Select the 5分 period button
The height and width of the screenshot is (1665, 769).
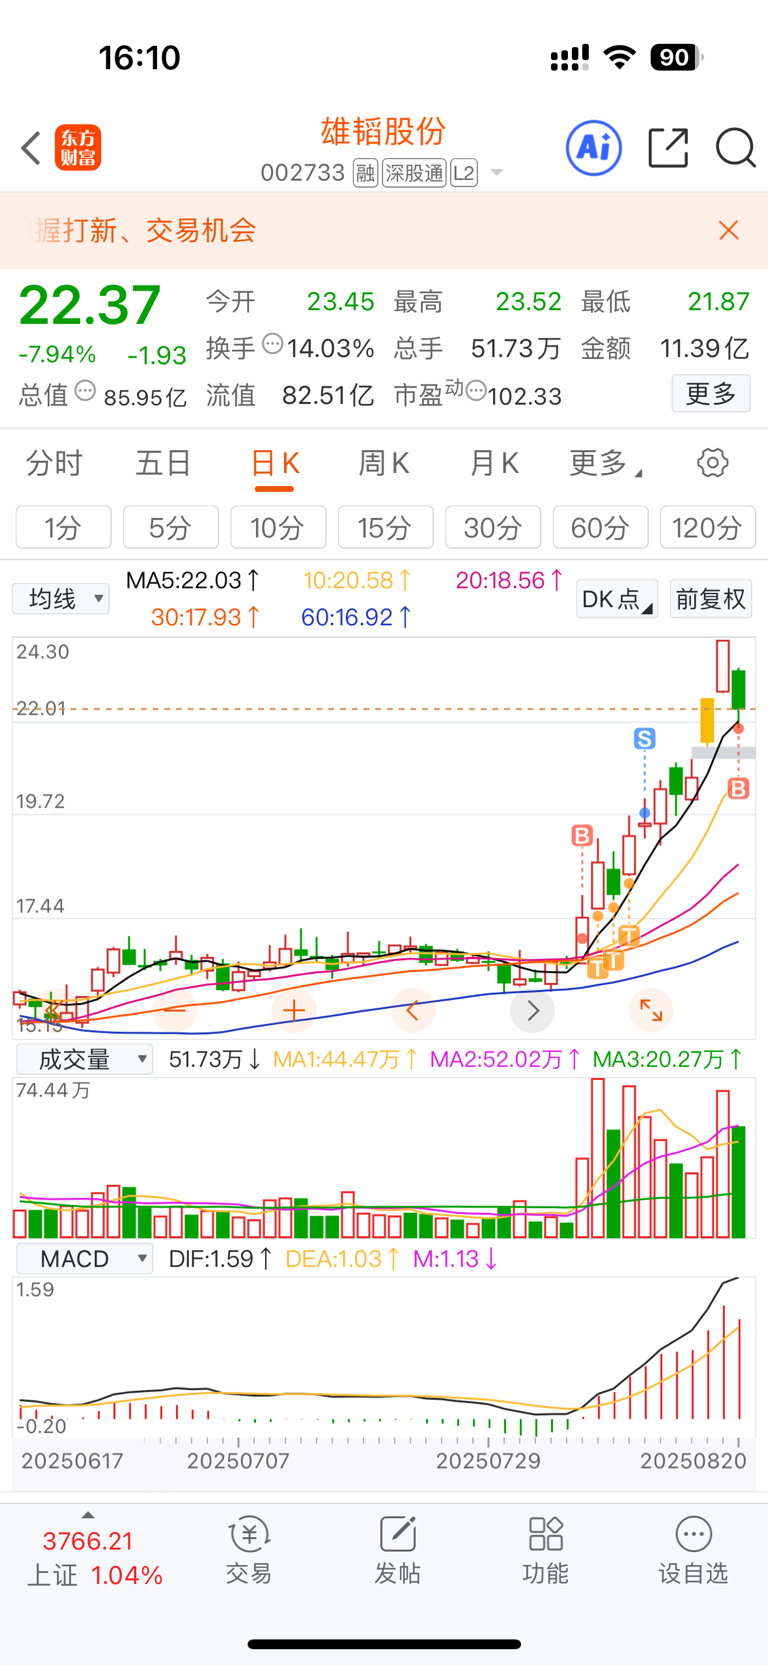[170, 527]
